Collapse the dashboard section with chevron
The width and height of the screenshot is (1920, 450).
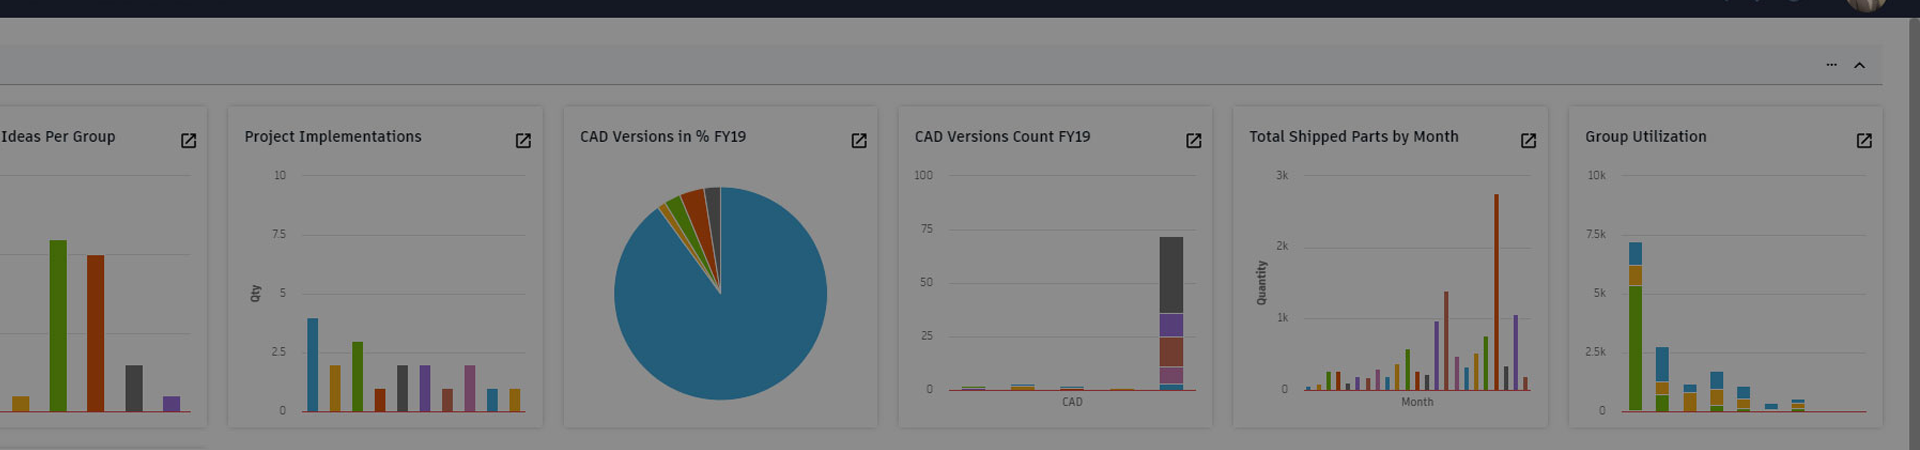pyautogui.click(x=1860, y=65)
